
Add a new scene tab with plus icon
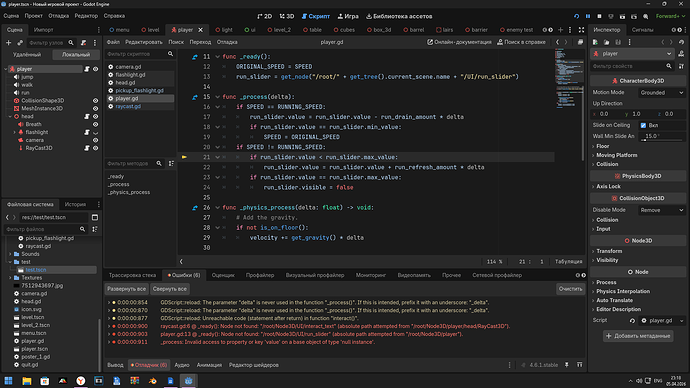click(561, 30)
